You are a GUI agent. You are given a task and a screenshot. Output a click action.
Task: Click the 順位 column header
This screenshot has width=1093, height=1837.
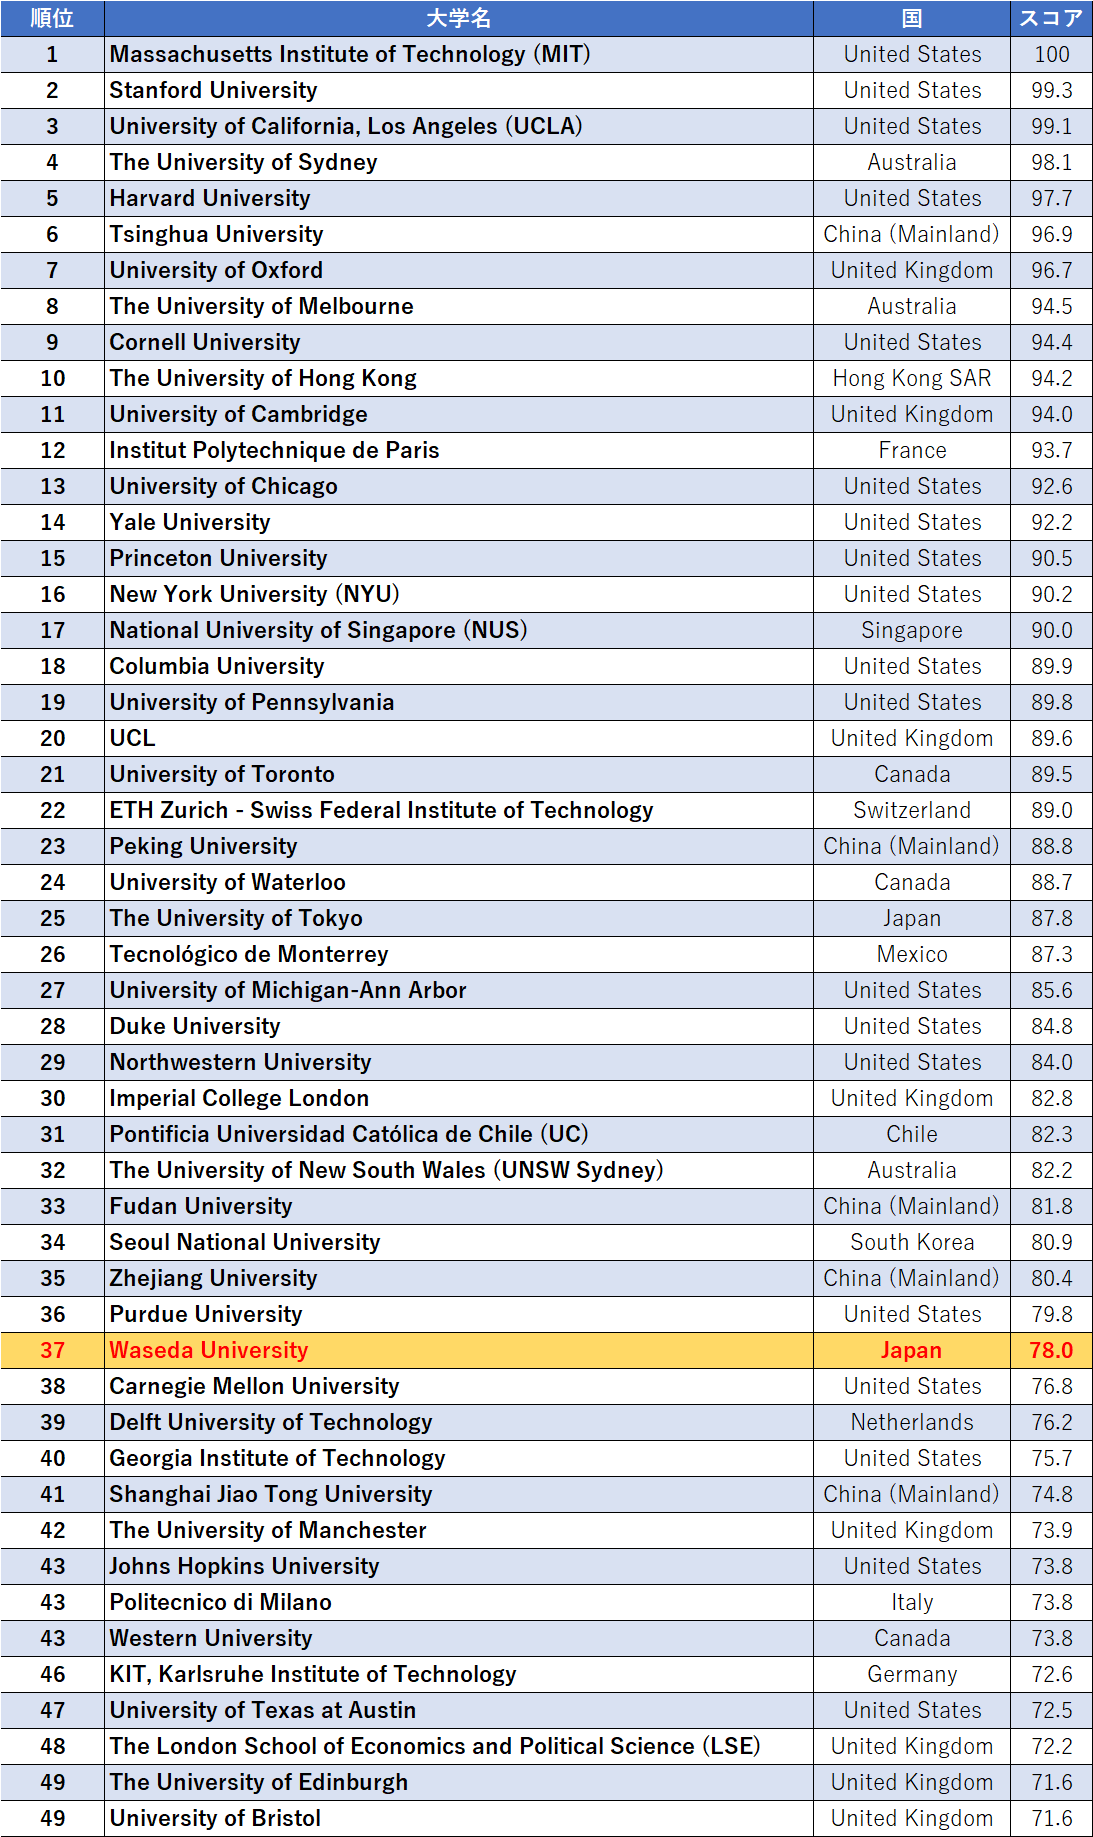point(52,18)
